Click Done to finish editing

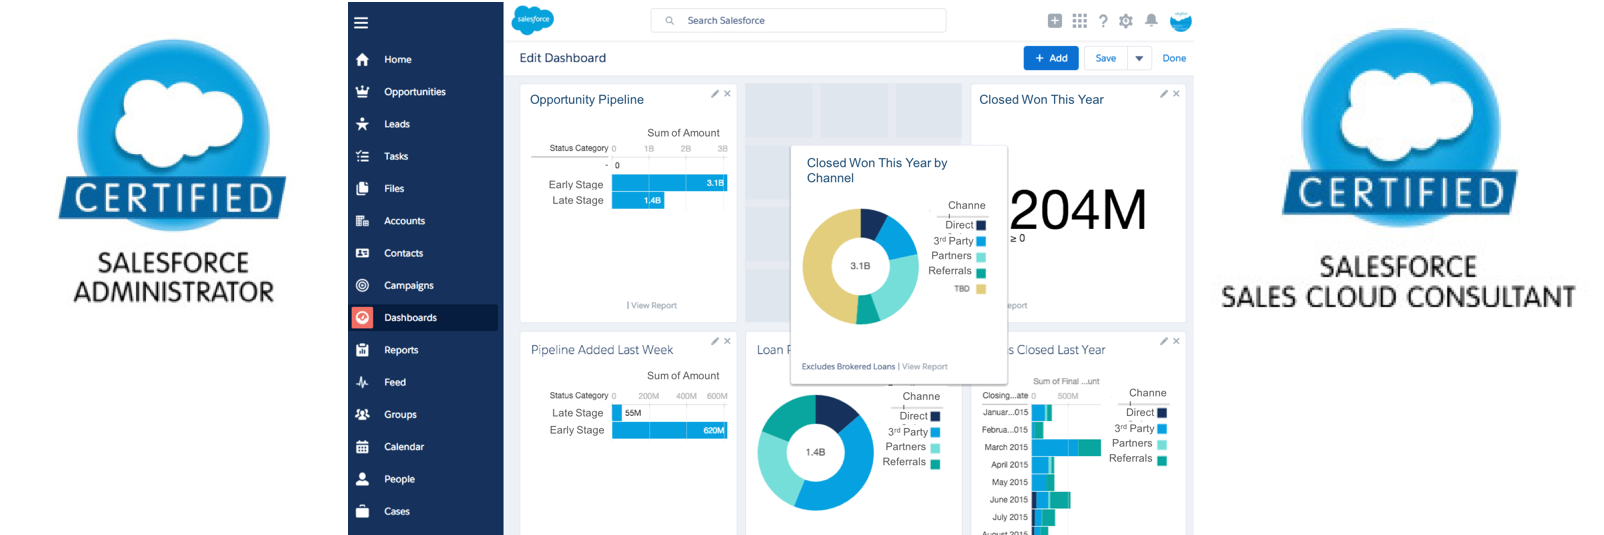coord(1174,58)
